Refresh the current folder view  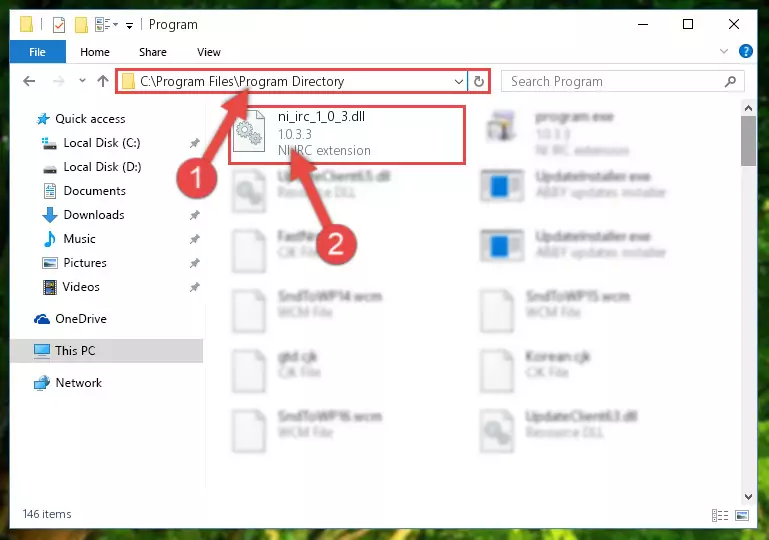[x=479, y=81]
